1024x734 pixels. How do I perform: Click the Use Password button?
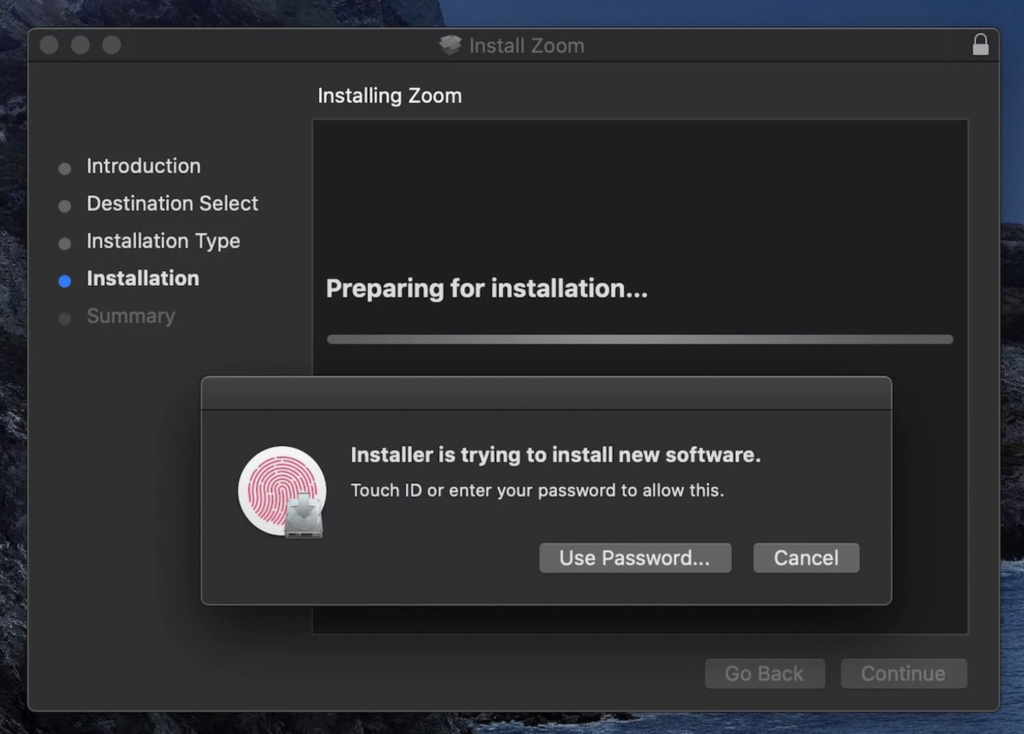click(635, 558)
